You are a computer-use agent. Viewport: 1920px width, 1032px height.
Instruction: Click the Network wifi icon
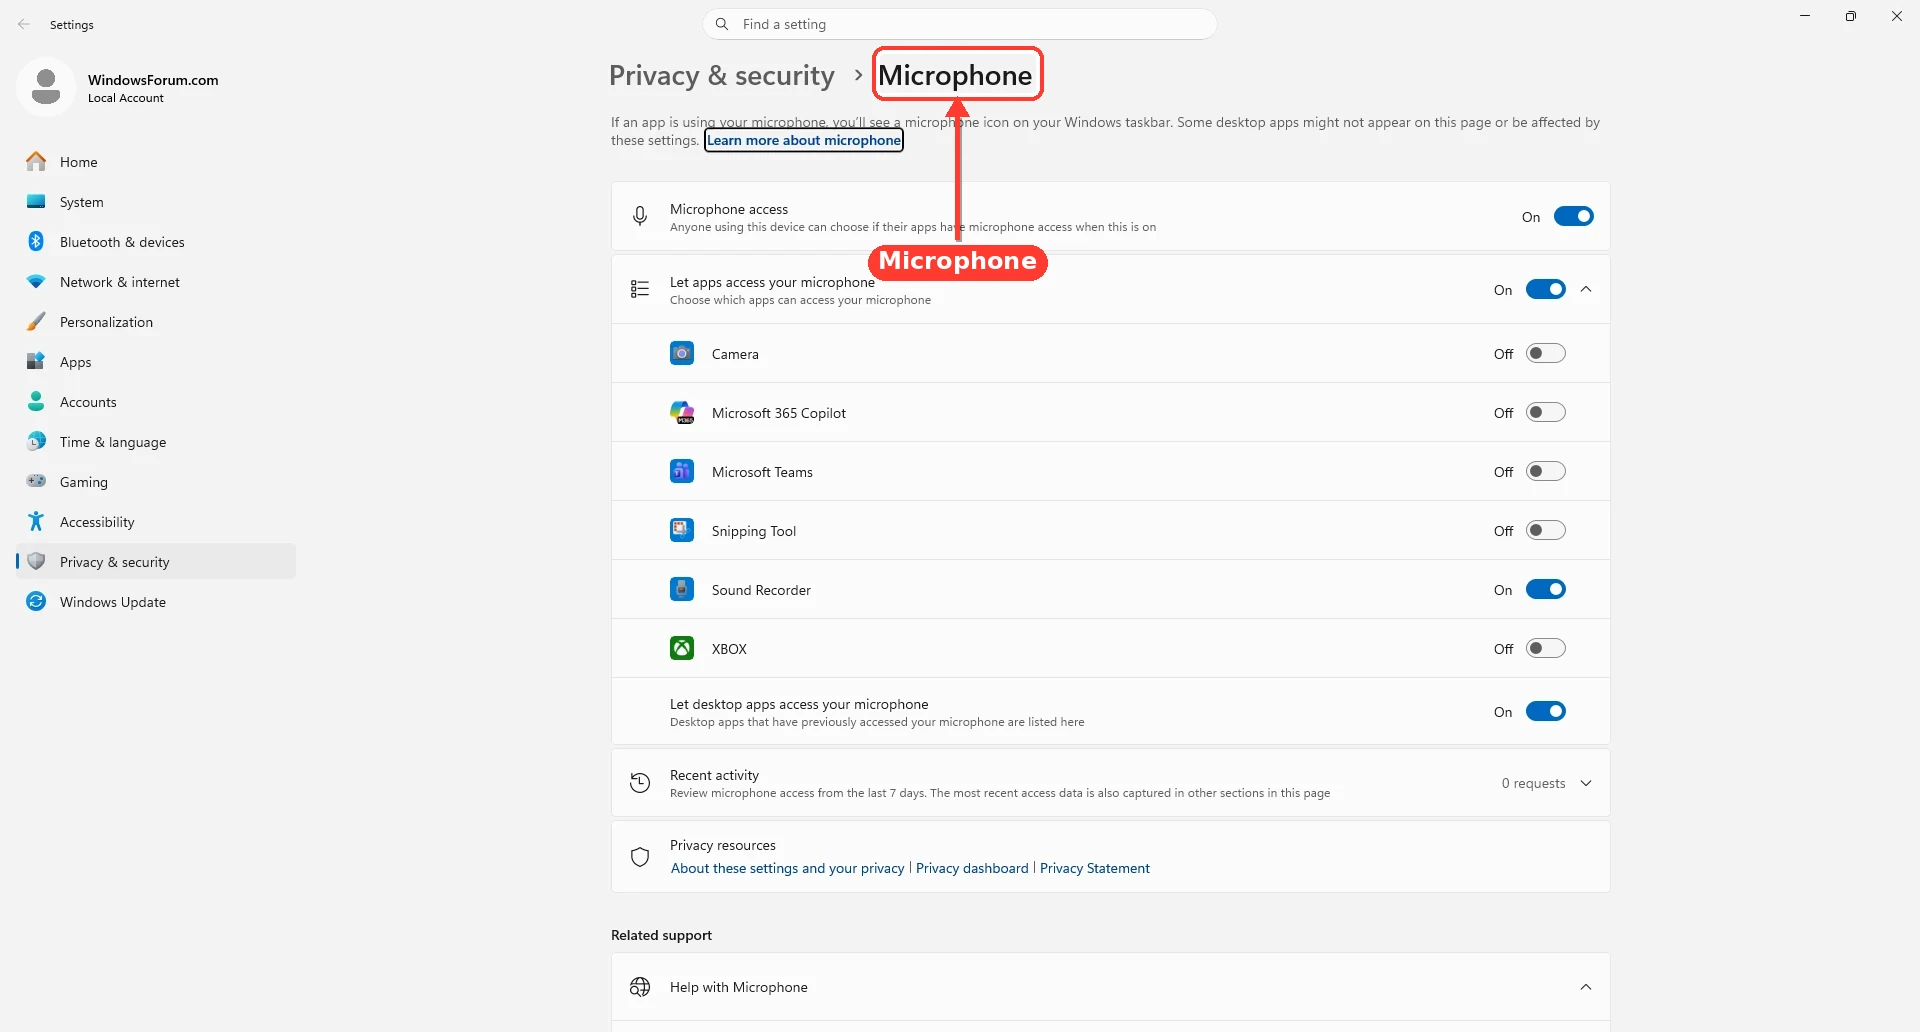(36, 281)
